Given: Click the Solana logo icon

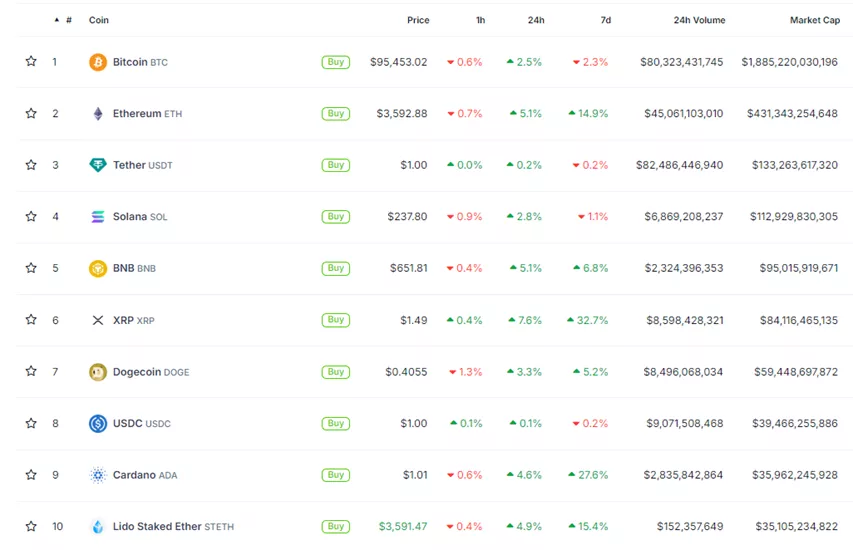Looking at the screenshot, I should [x=98, y=217].
